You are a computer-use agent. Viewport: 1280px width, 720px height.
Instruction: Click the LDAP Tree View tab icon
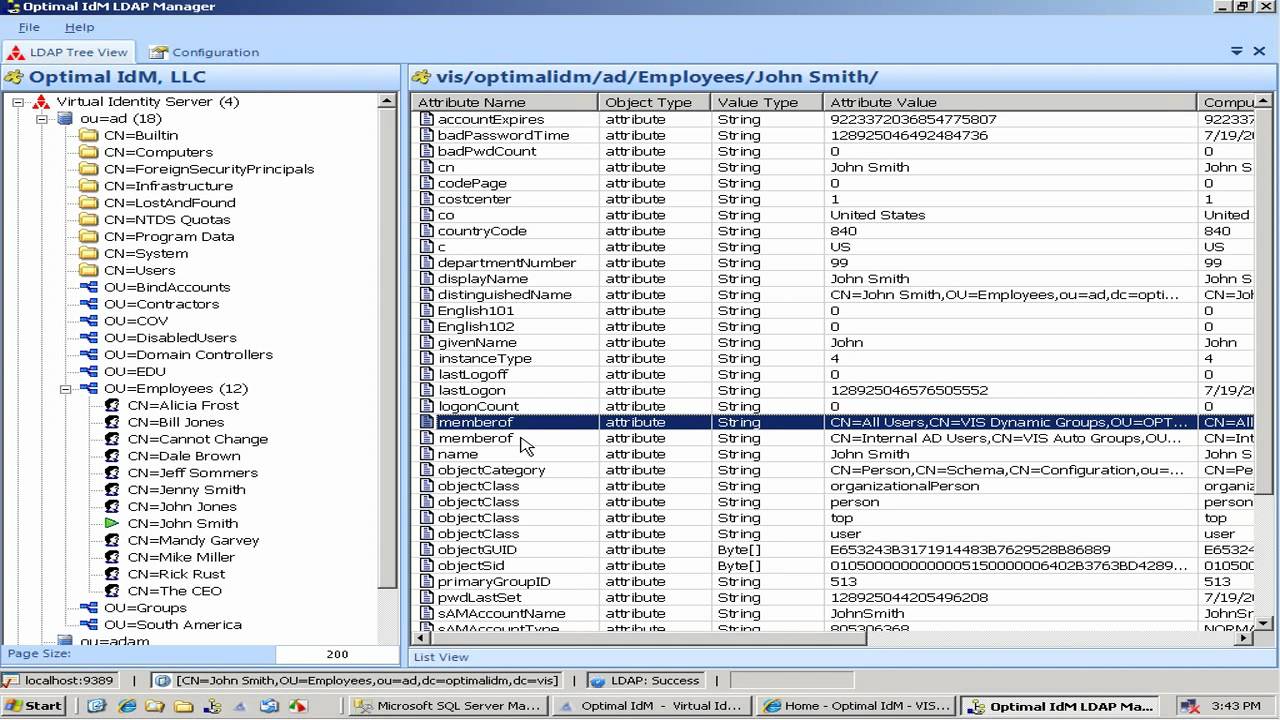(x=16, y=52)
